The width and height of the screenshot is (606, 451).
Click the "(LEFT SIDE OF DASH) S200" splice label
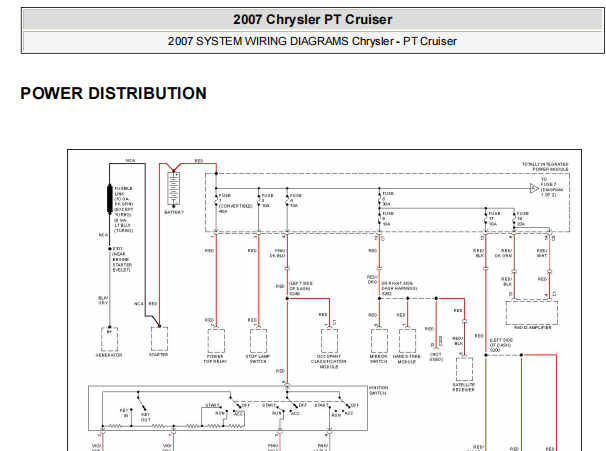point(501,345)
